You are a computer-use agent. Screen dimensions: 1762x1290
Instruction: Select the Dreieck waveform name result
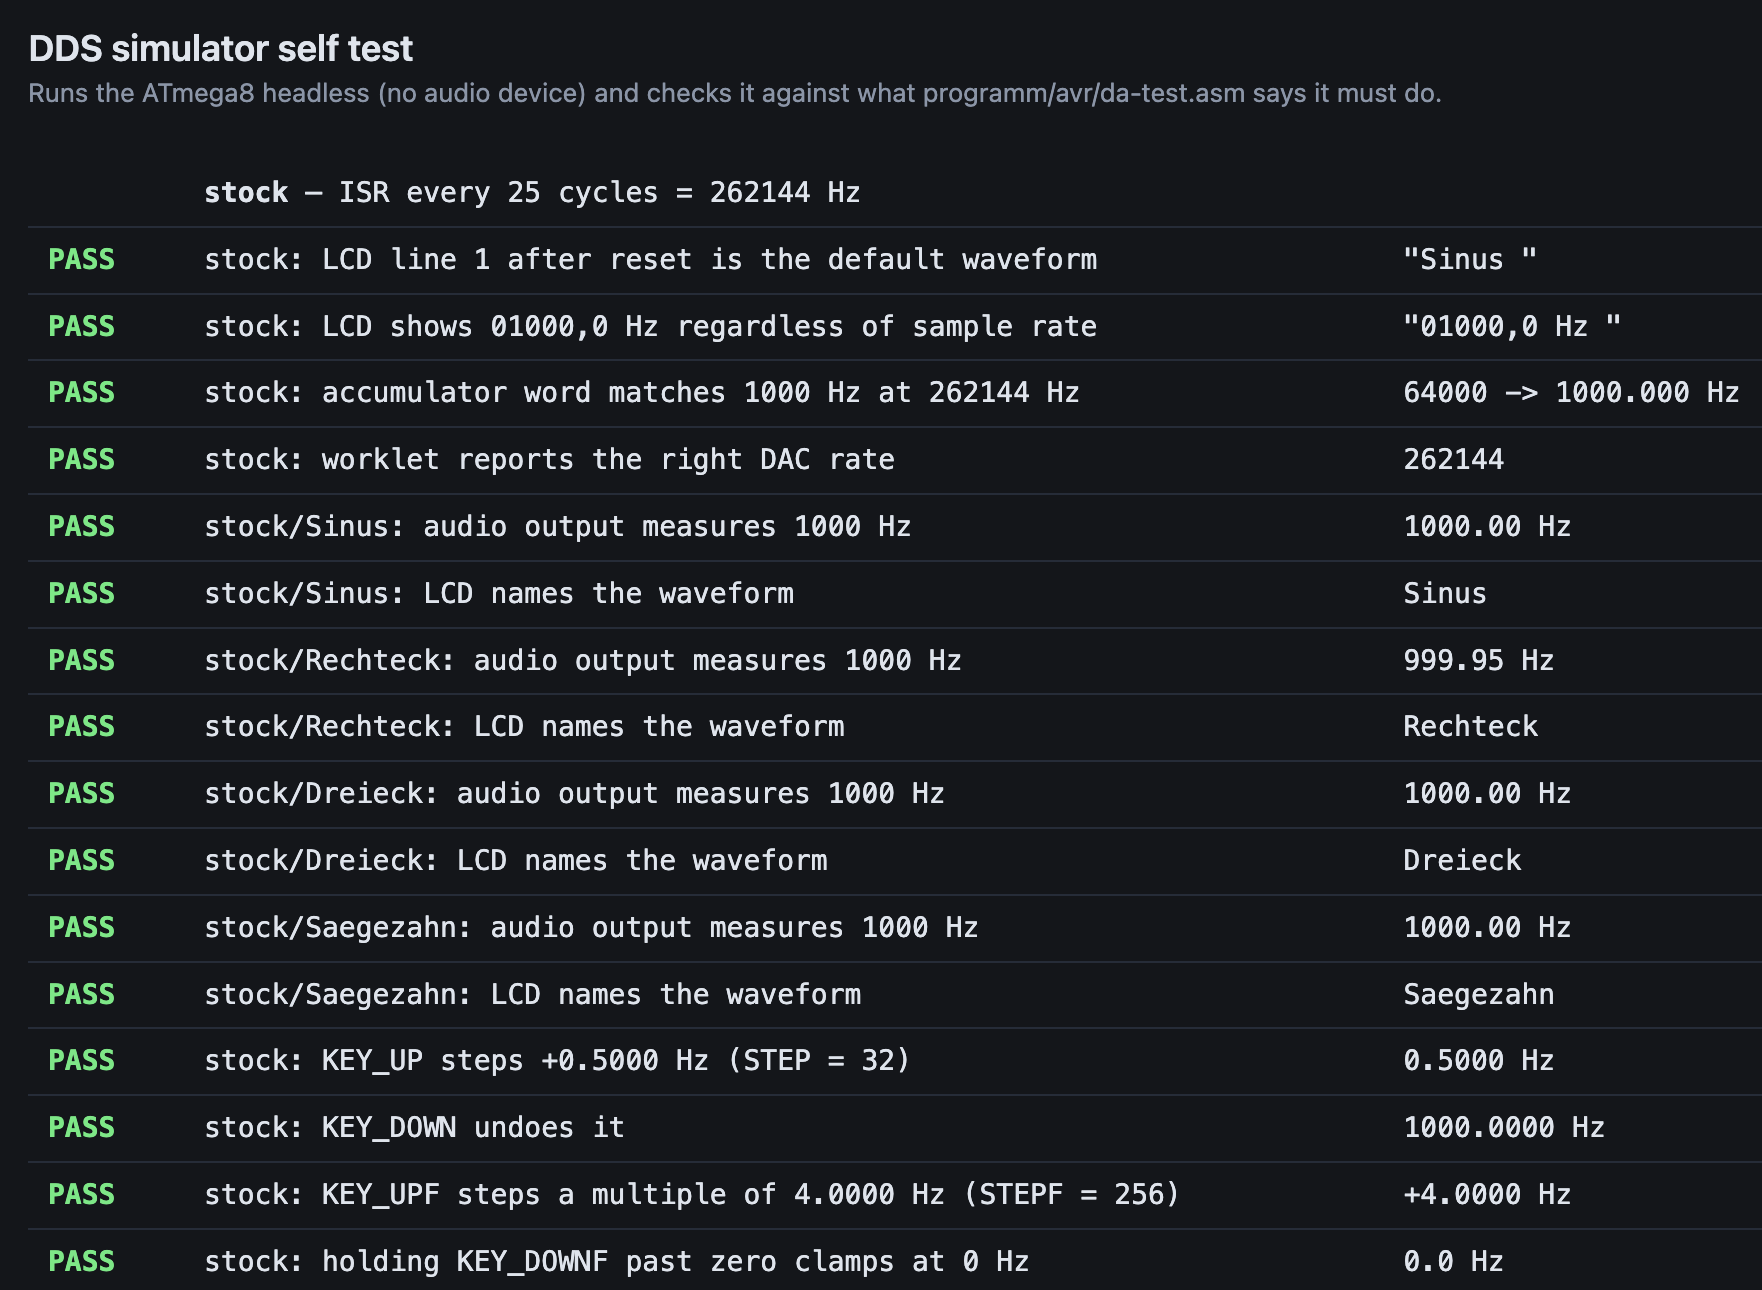1461,861
